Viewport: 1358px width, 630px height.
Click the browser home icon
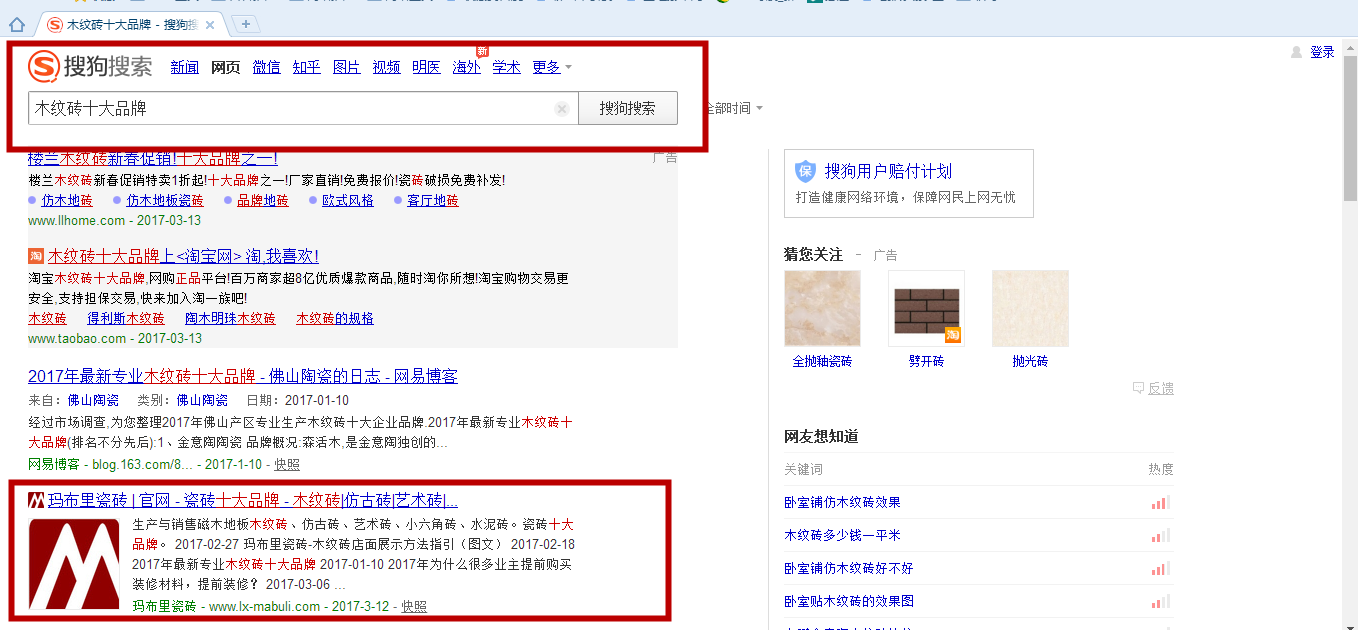tap(16, 24)
